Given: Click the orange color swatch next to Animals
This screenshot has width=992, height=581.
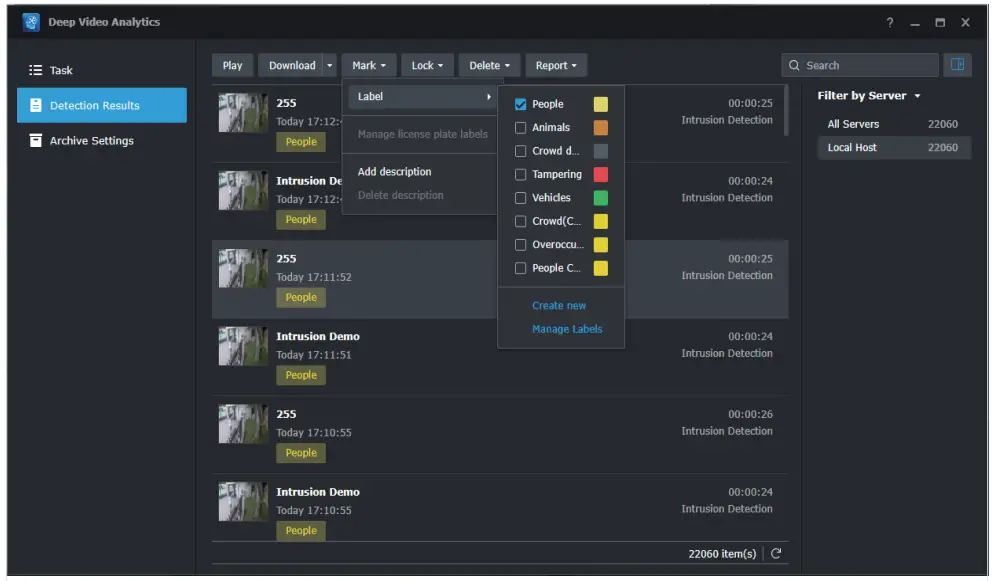Looking at the screenshot, I should [601, 127].
